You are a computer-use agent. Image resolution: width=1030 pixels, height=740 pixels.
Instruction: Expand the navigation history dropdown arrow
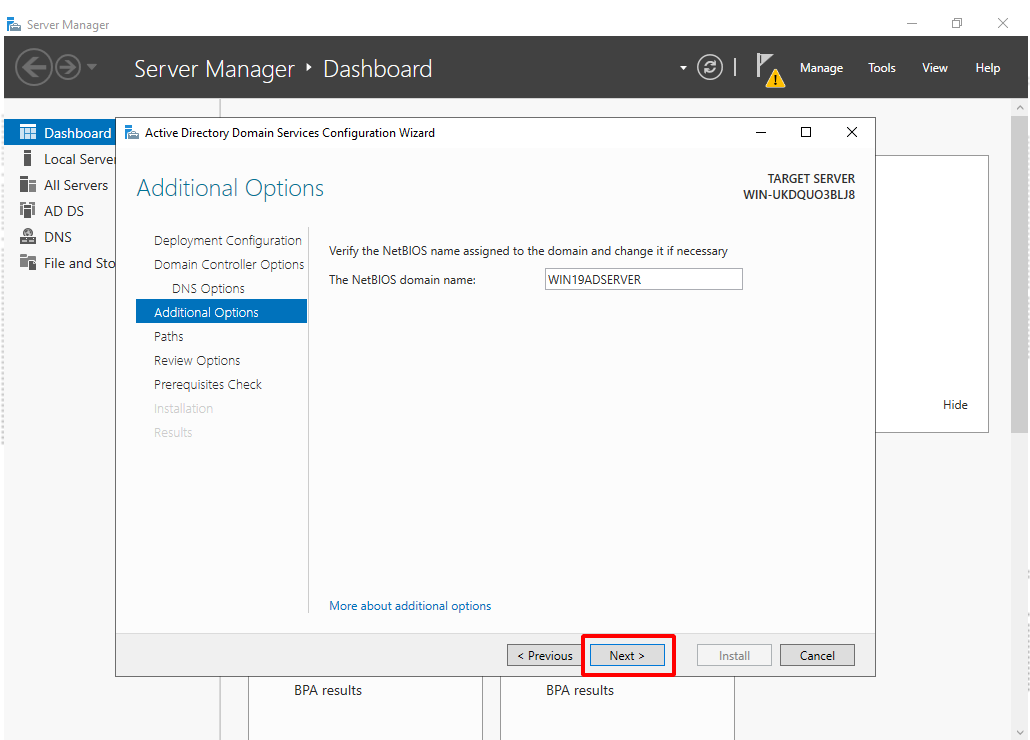point(92,68)
